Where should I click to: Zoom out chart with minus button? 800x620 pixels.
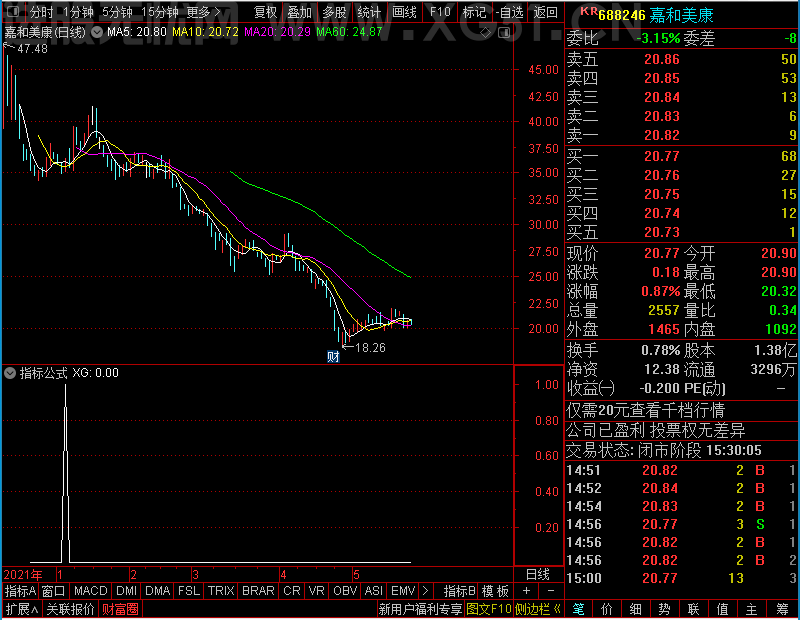click(551, 591)
